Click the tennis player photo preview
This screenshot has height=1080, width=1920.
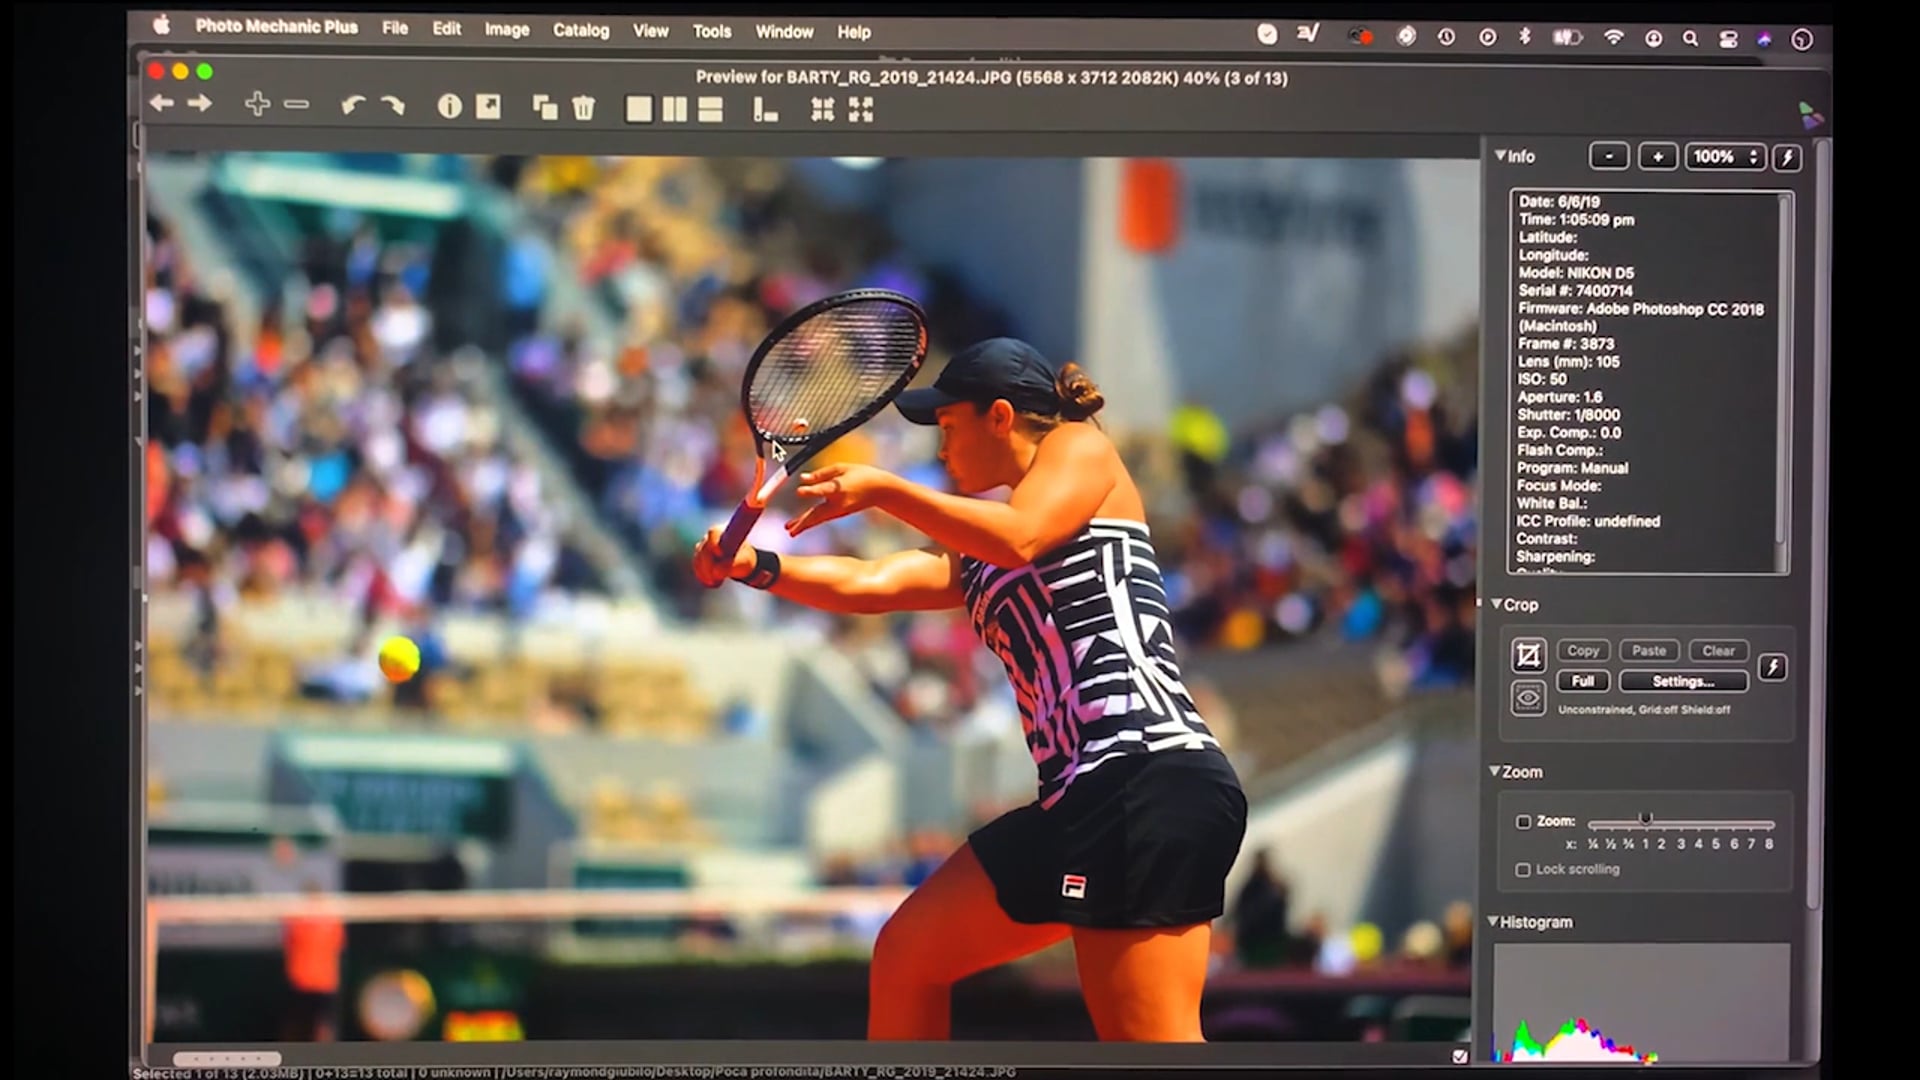tap(812, 597)
